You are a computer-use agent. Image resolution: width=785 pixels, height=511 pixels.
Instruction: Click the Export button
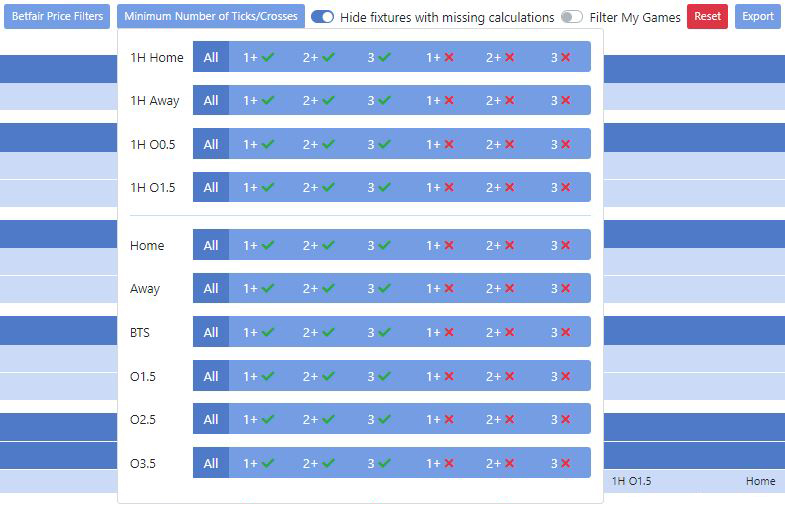click(757, 17)
